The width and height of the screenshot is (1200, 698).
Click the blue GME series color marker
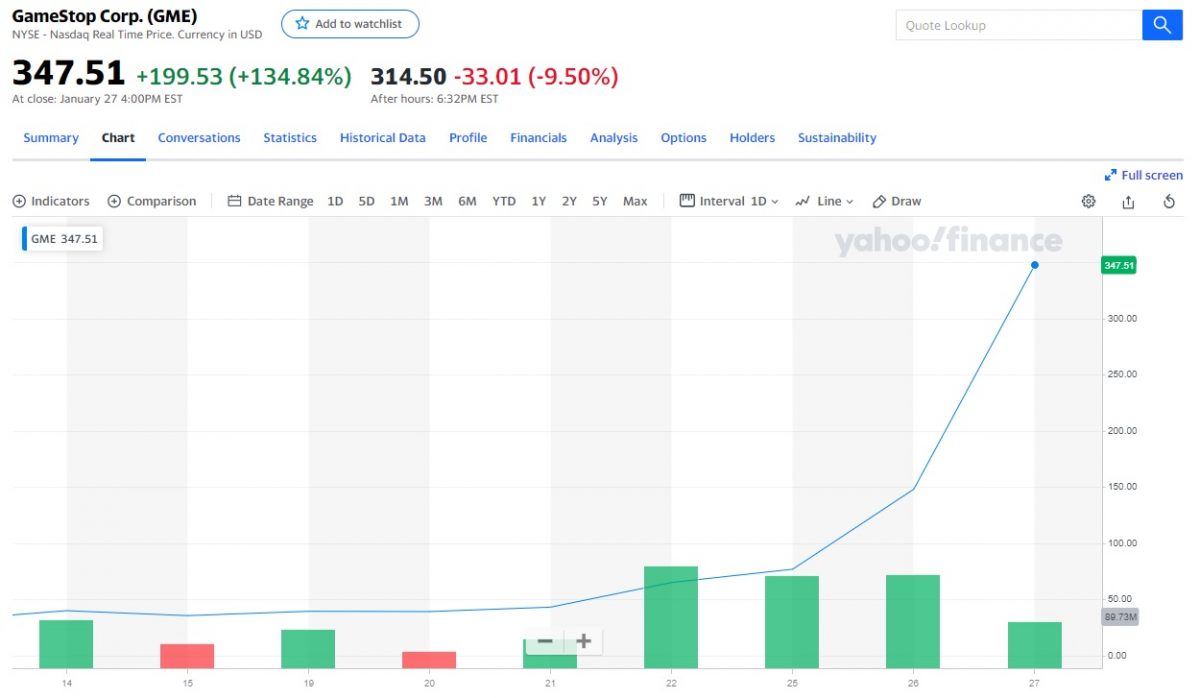(25, 239)
